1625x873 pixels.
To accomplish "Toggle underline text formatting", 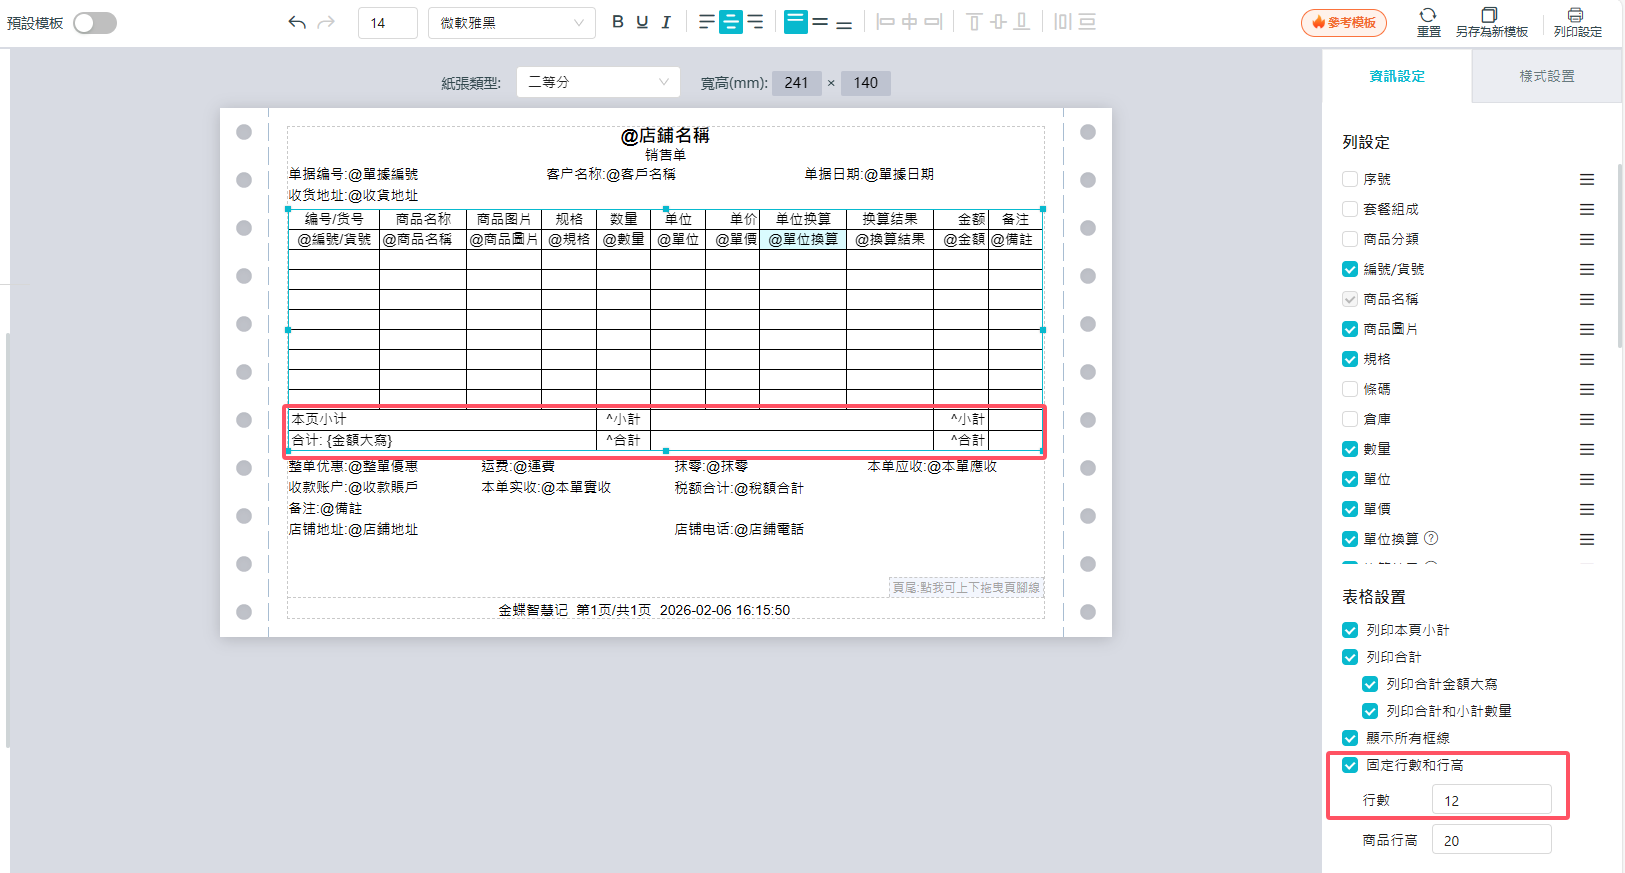I will click(x=642, y=22).
